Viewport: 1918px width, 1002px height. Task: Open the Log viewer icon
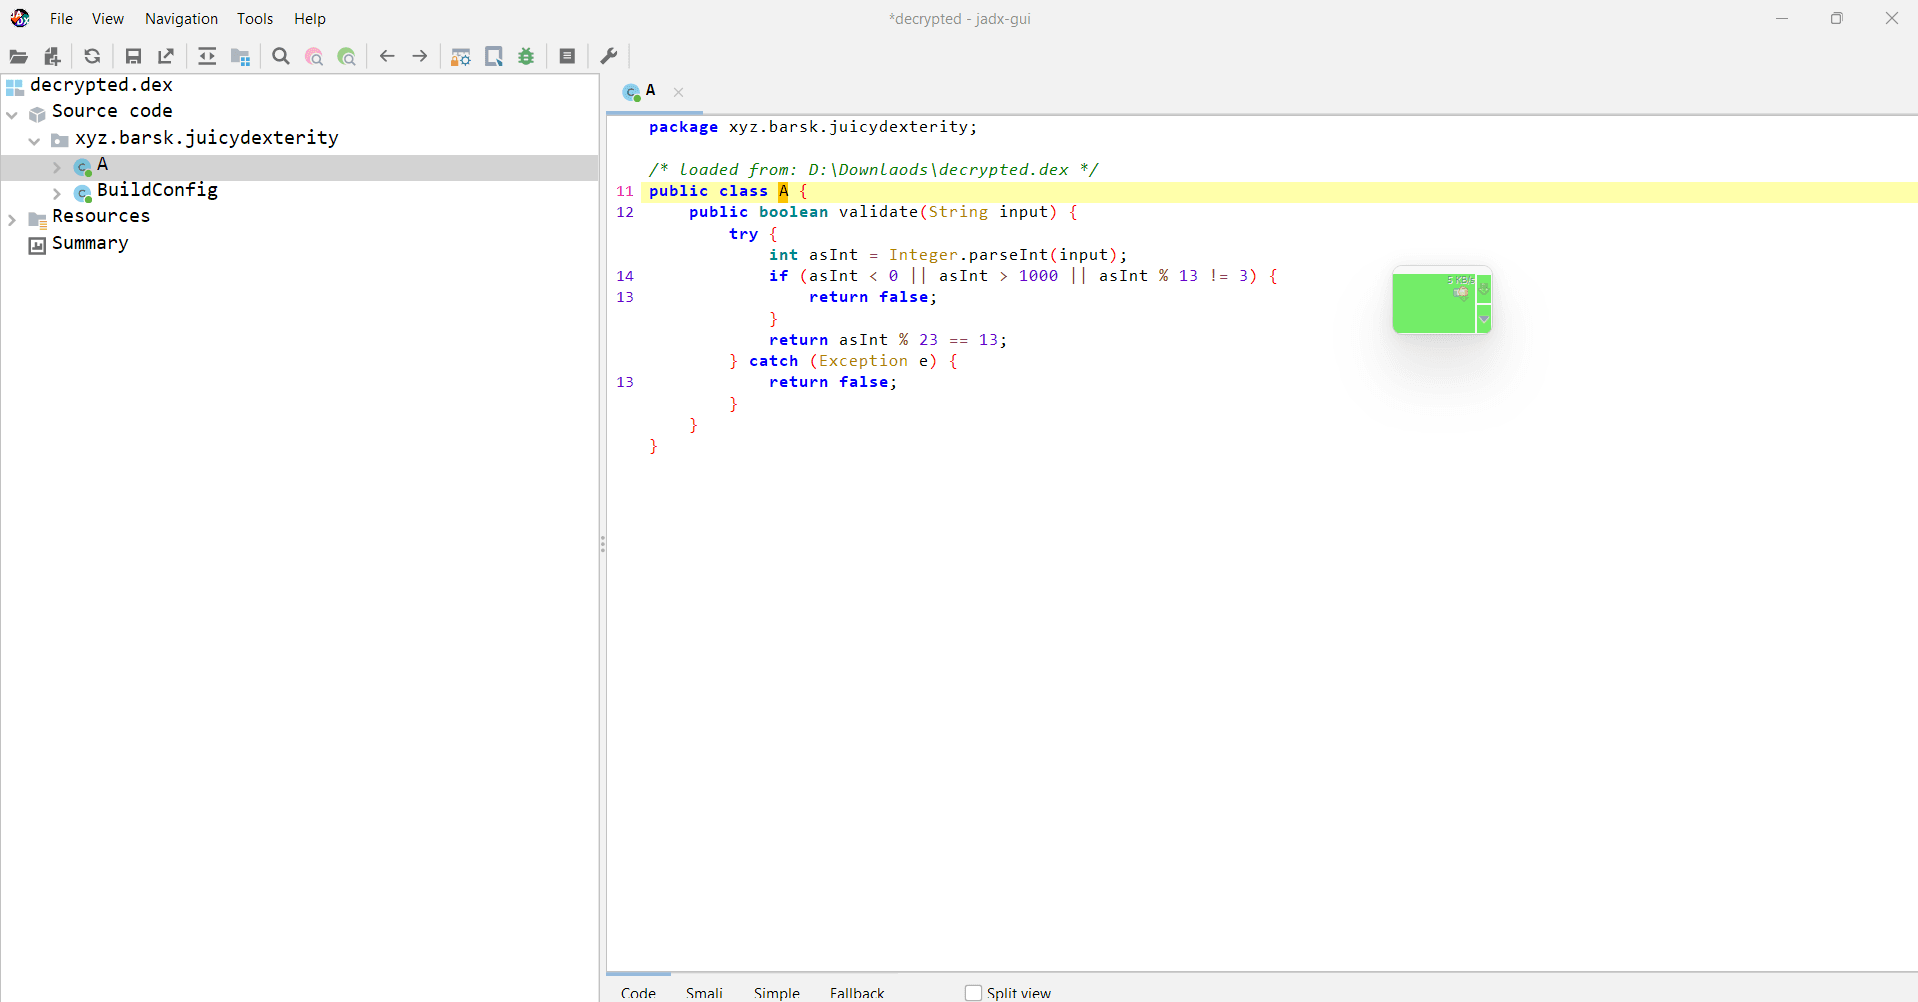click(567, 57)
